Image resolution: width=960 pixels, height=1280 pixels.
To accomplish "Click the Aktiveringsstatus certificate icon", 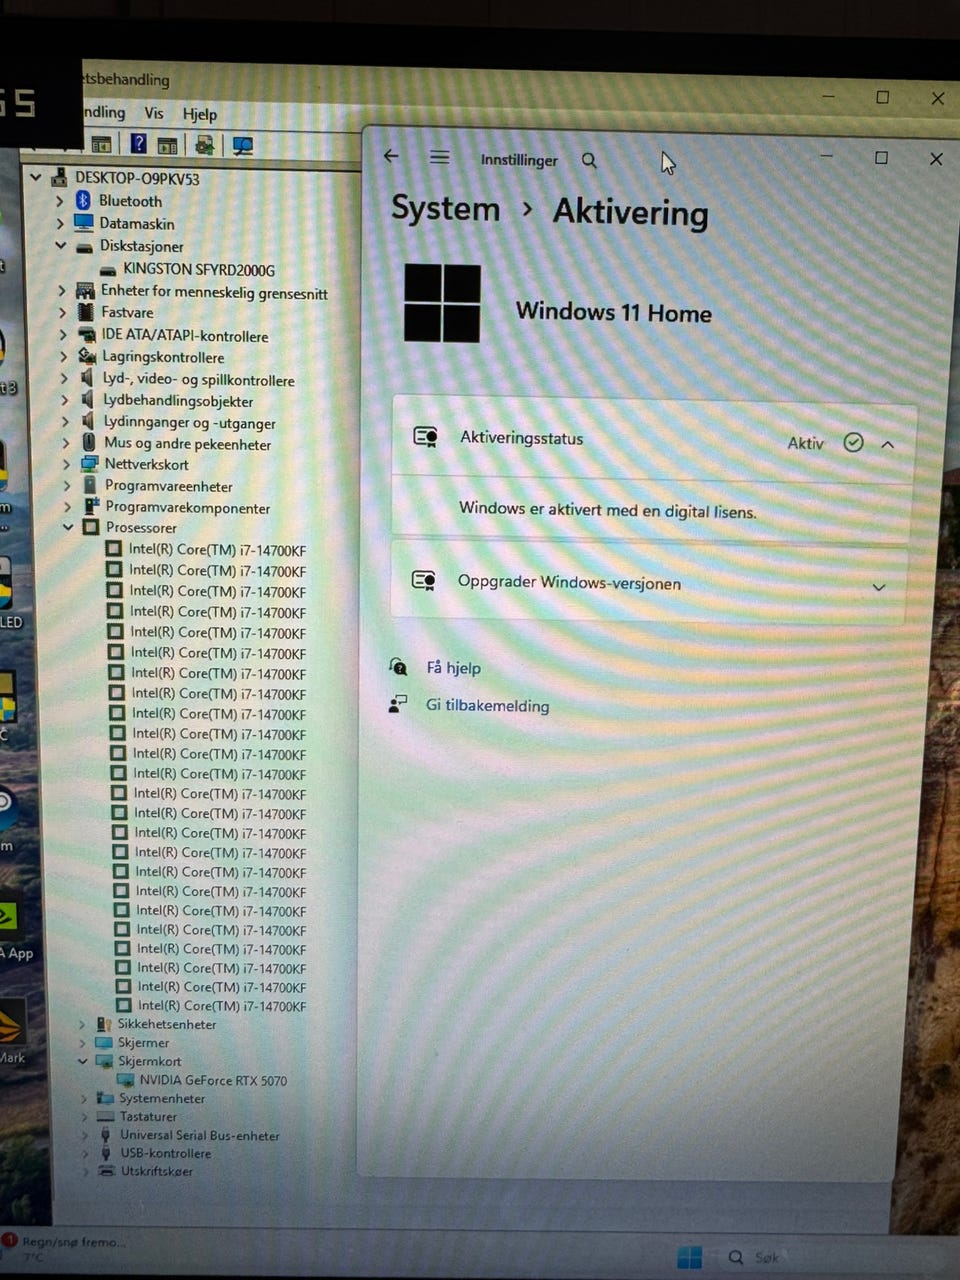I will [426, 437].
